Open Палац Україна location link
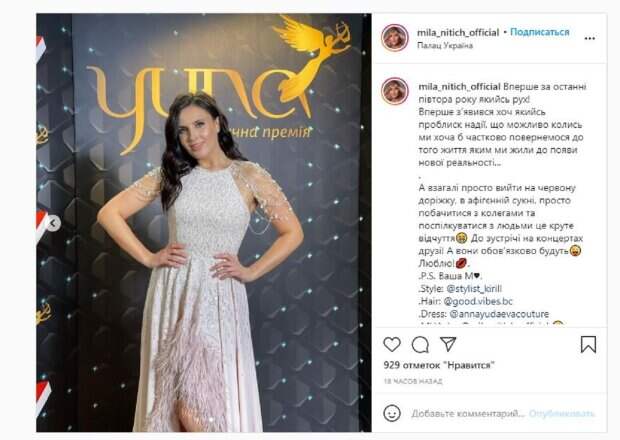This screenshot has height=440, width=620. pos(445,45)
